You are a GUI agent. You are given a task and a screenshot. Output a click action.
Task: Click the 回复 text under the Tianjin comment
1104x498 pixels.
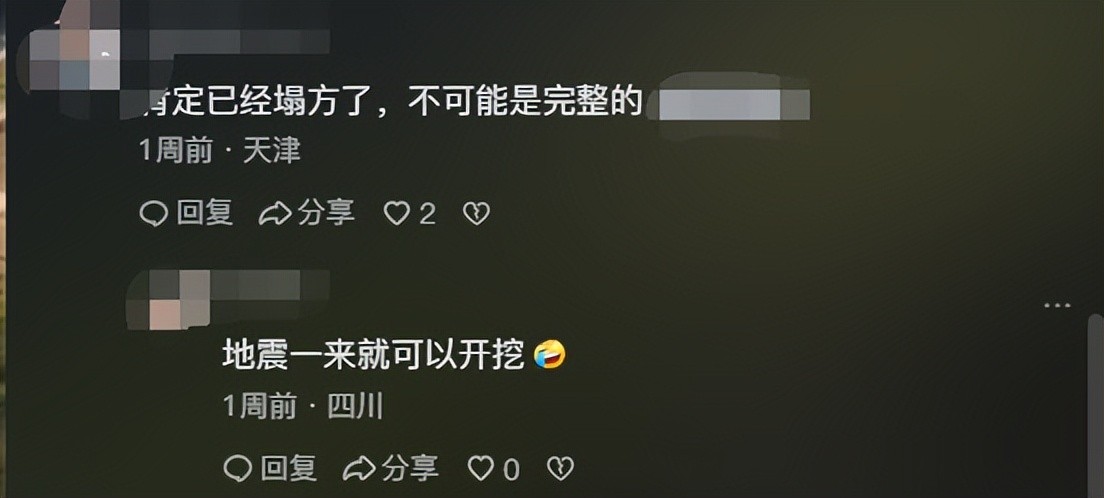204,213
